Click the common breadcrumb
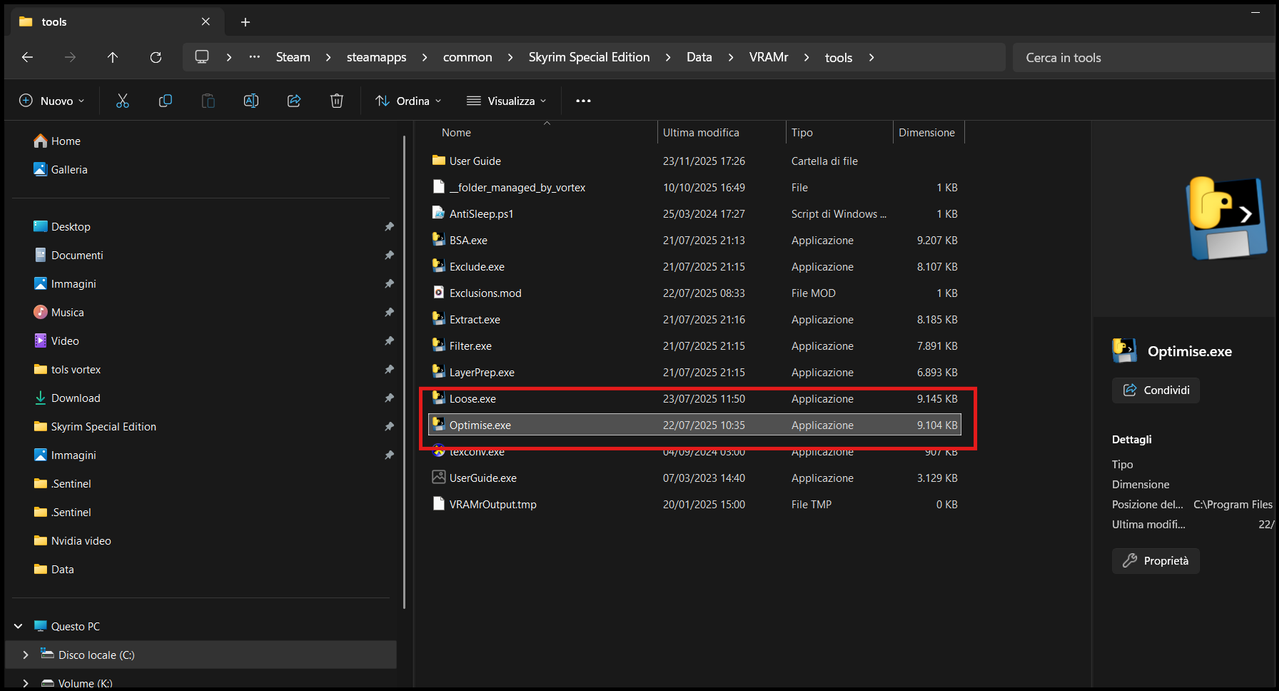The height and width of the screenshot is (691, 1279). [x=468, y=57]
